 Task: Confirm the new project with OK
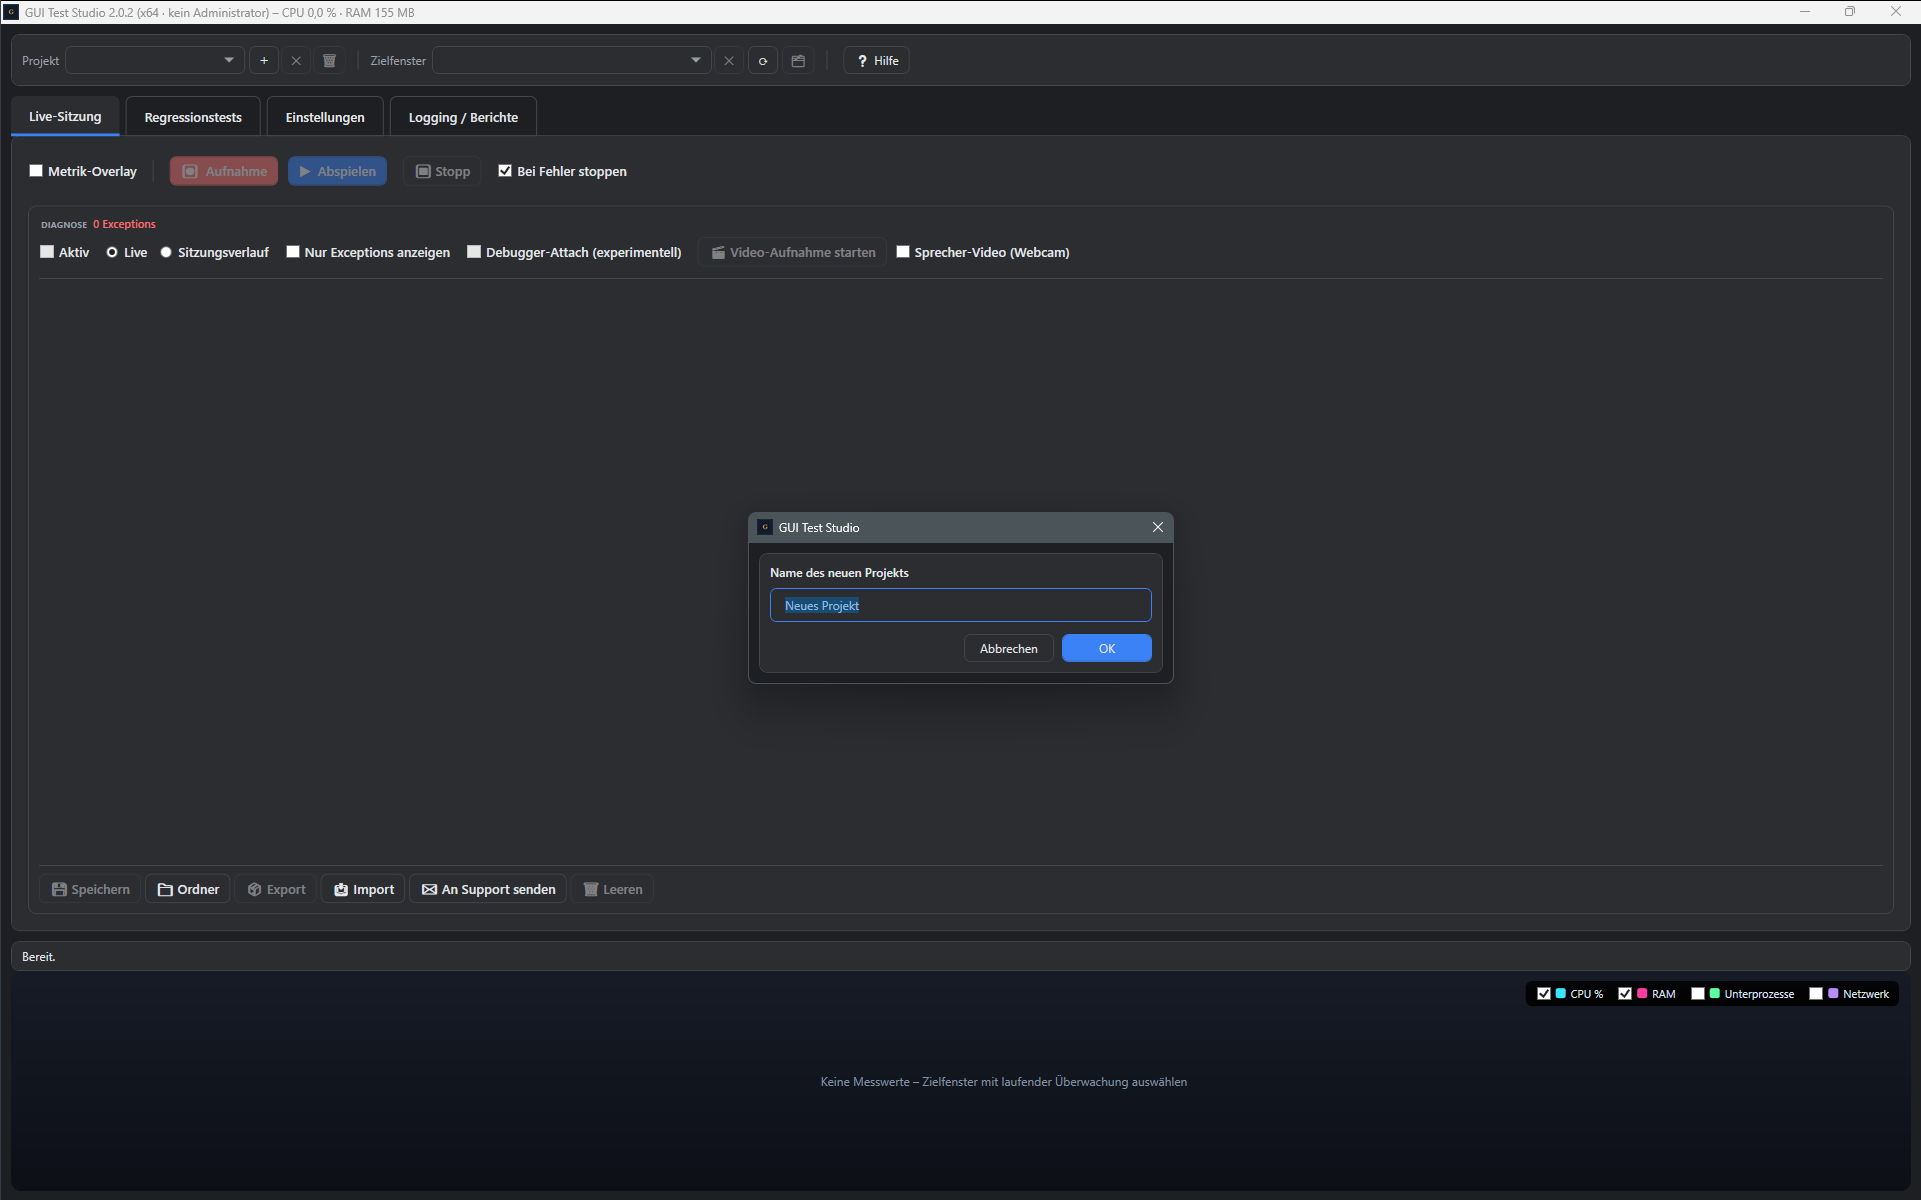click(1107, 648)
